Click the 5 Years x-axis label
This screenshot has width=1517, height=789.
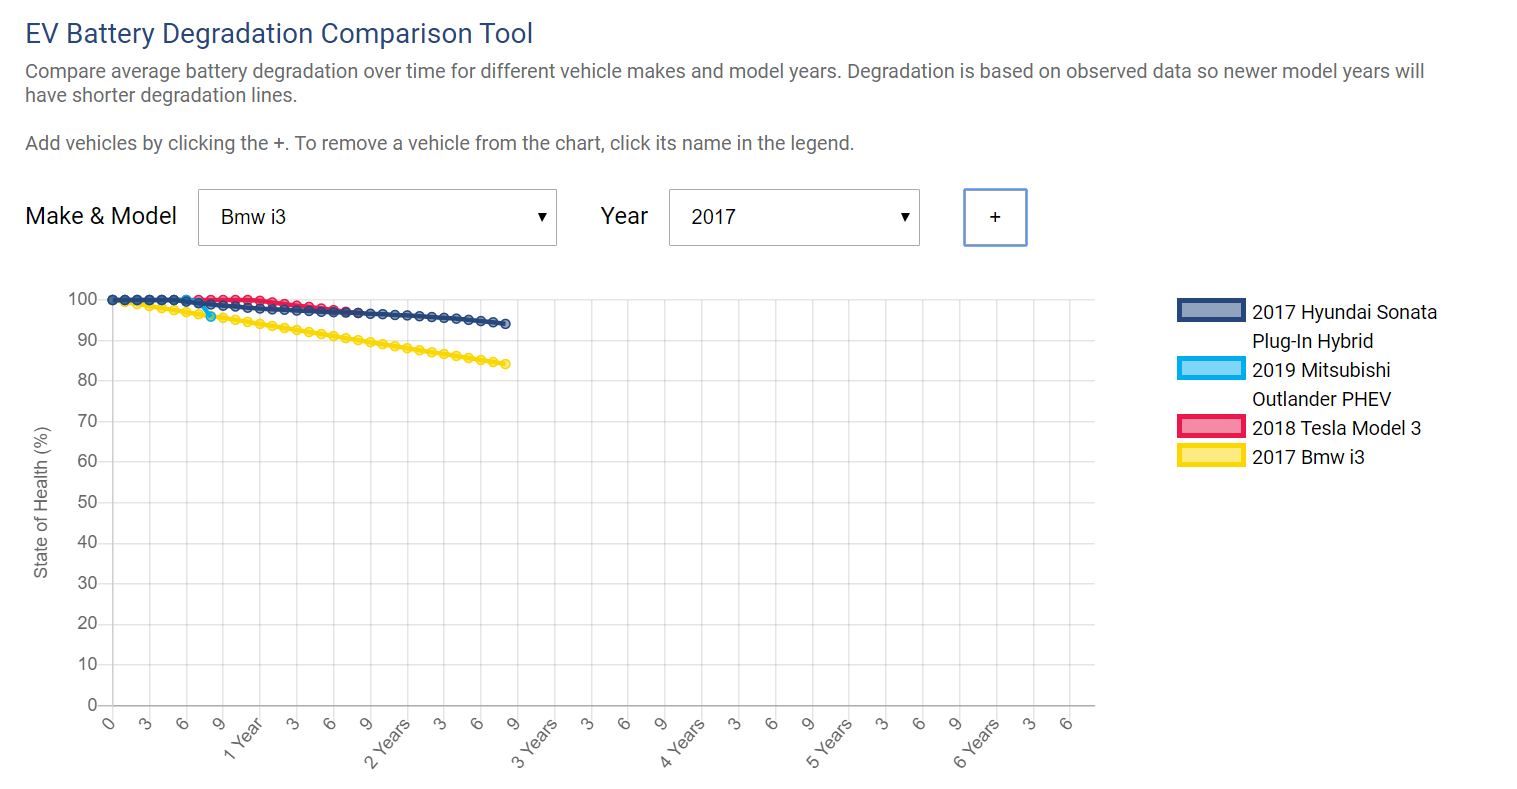[829, 743]
